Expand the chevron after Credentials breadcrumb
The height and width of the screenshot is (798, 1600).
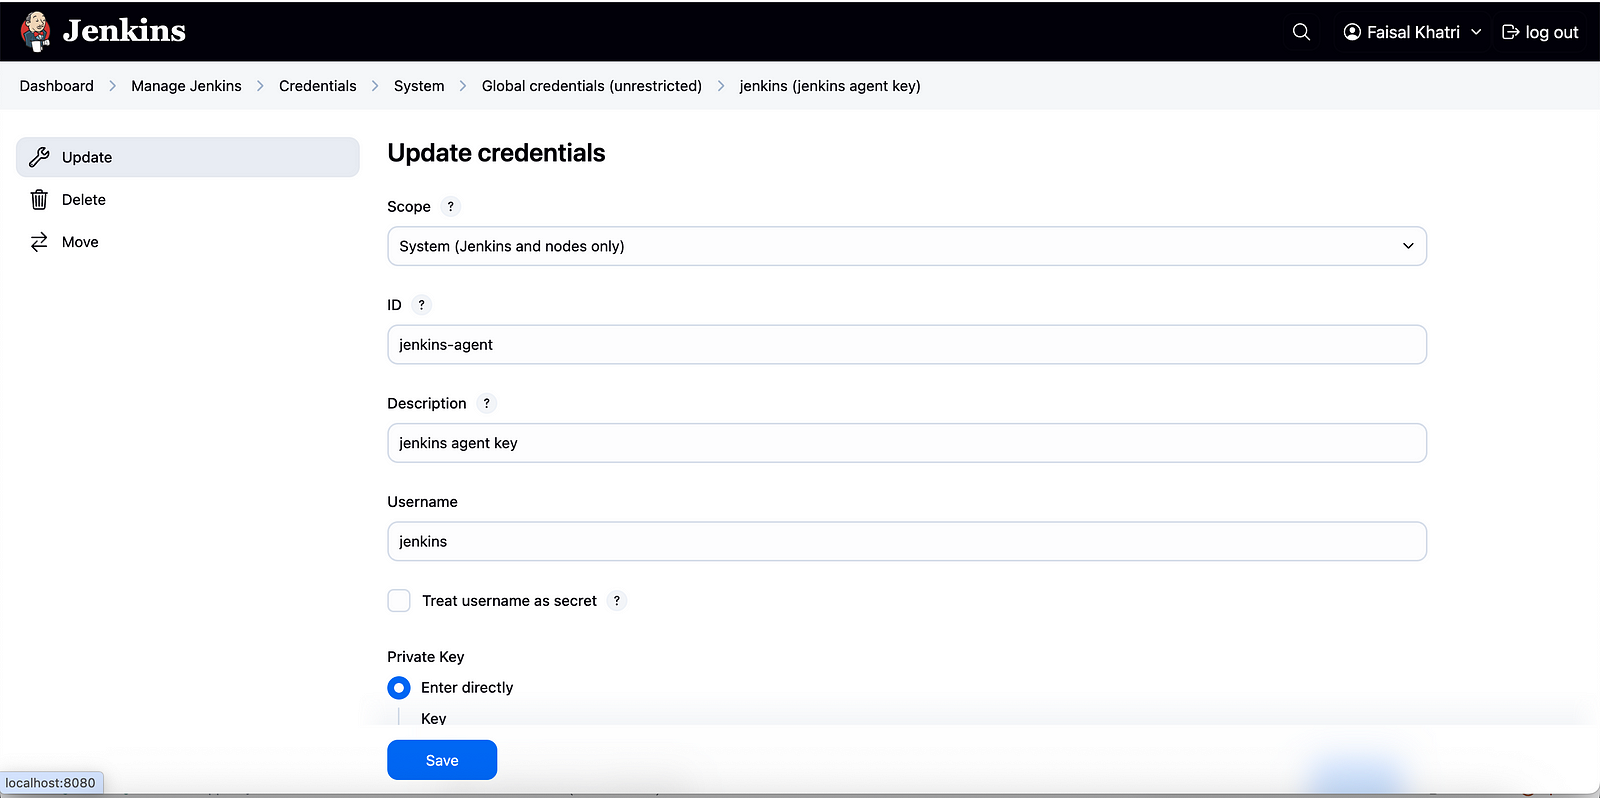point(375,86)
